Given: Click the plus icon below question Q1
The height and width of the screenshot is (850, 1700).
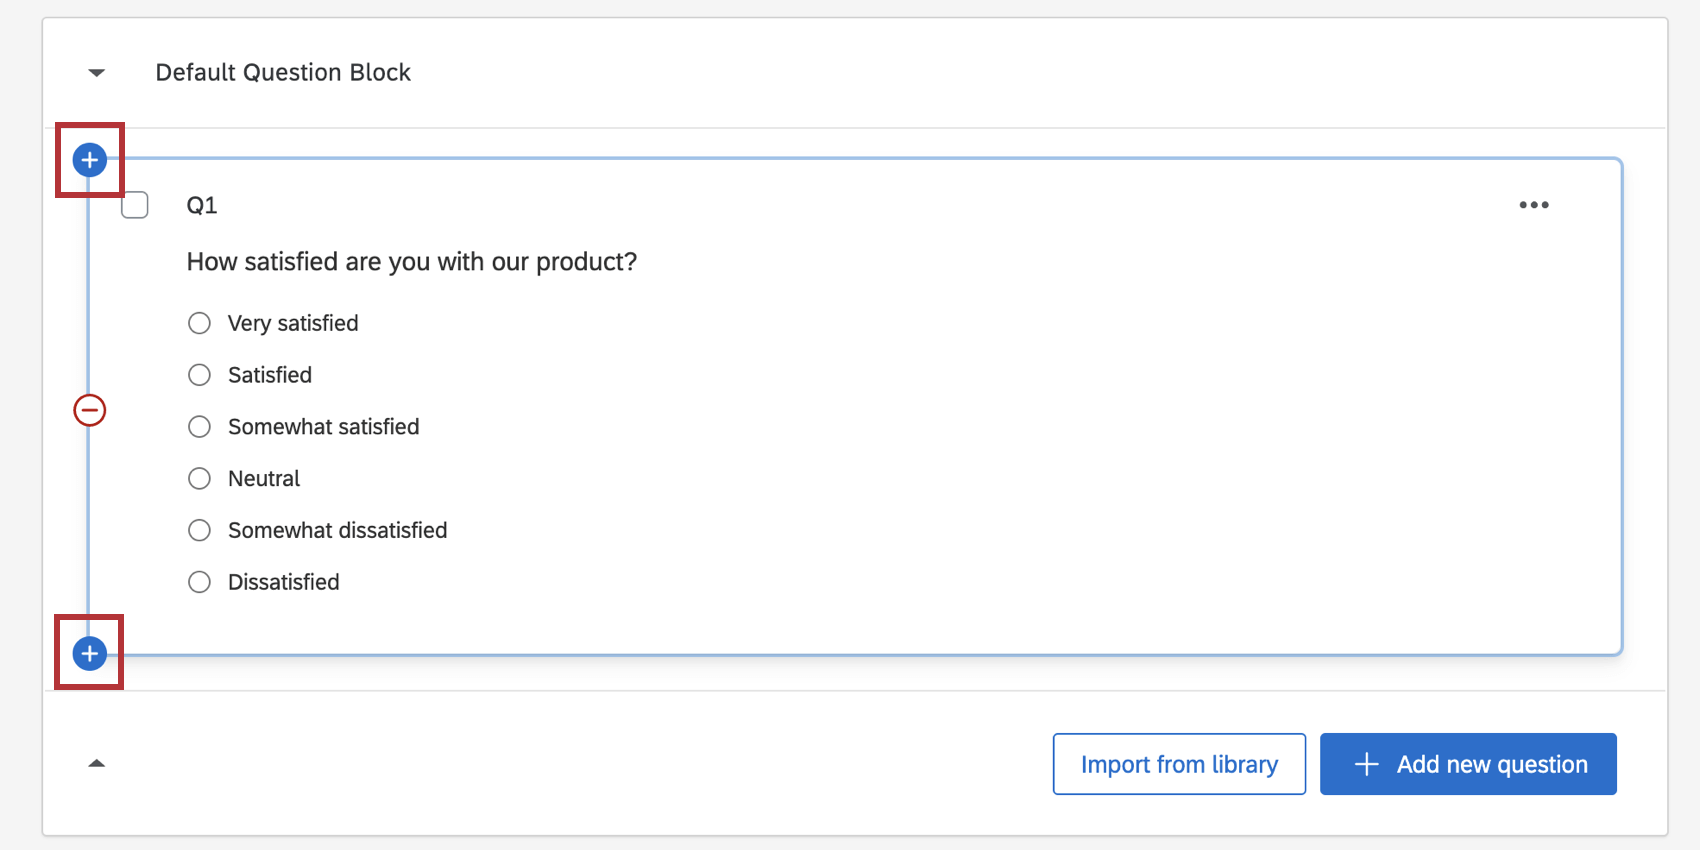Looking at the screenshot, I should point(90,654).
